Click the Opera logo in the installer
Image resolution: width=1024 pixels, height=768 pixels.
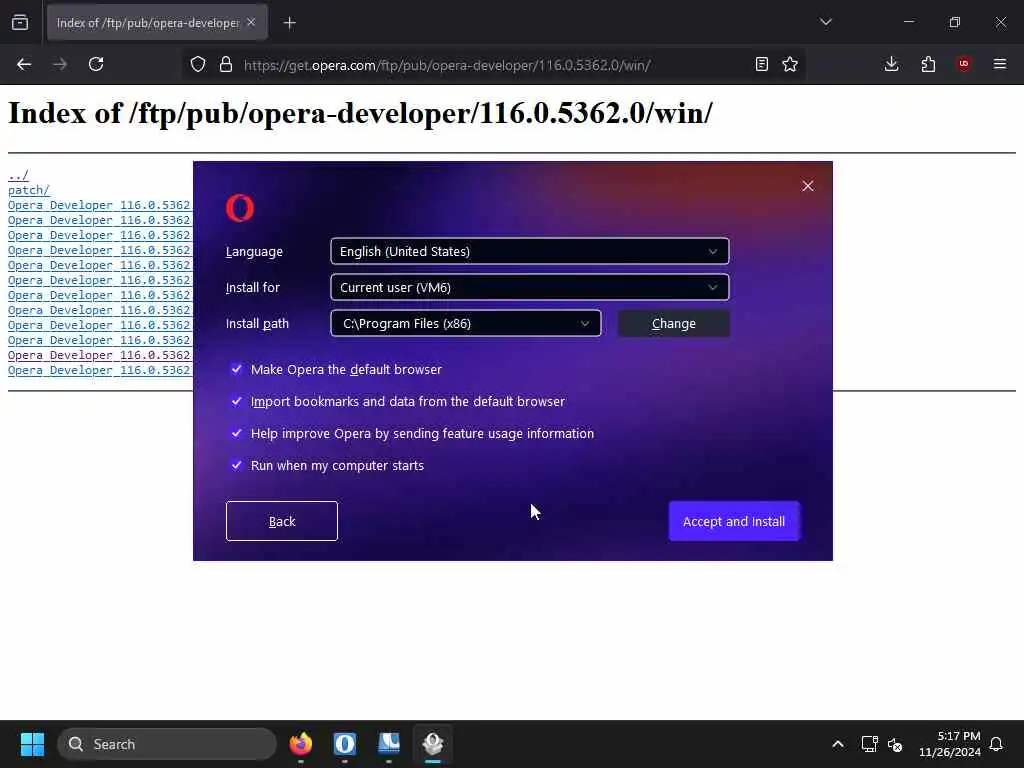click(x=240, y=208)
